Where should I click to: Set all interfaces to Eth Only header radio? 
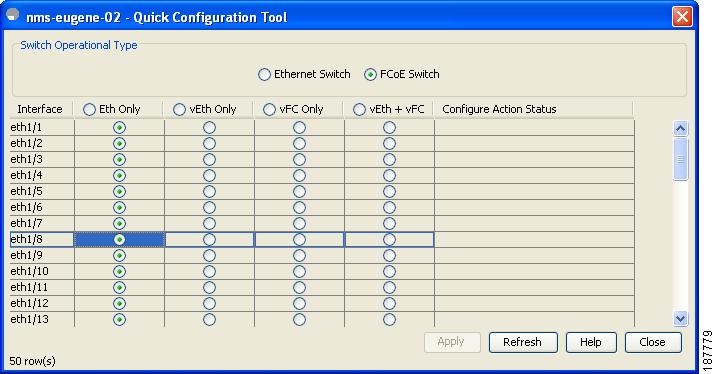point(89,109)
